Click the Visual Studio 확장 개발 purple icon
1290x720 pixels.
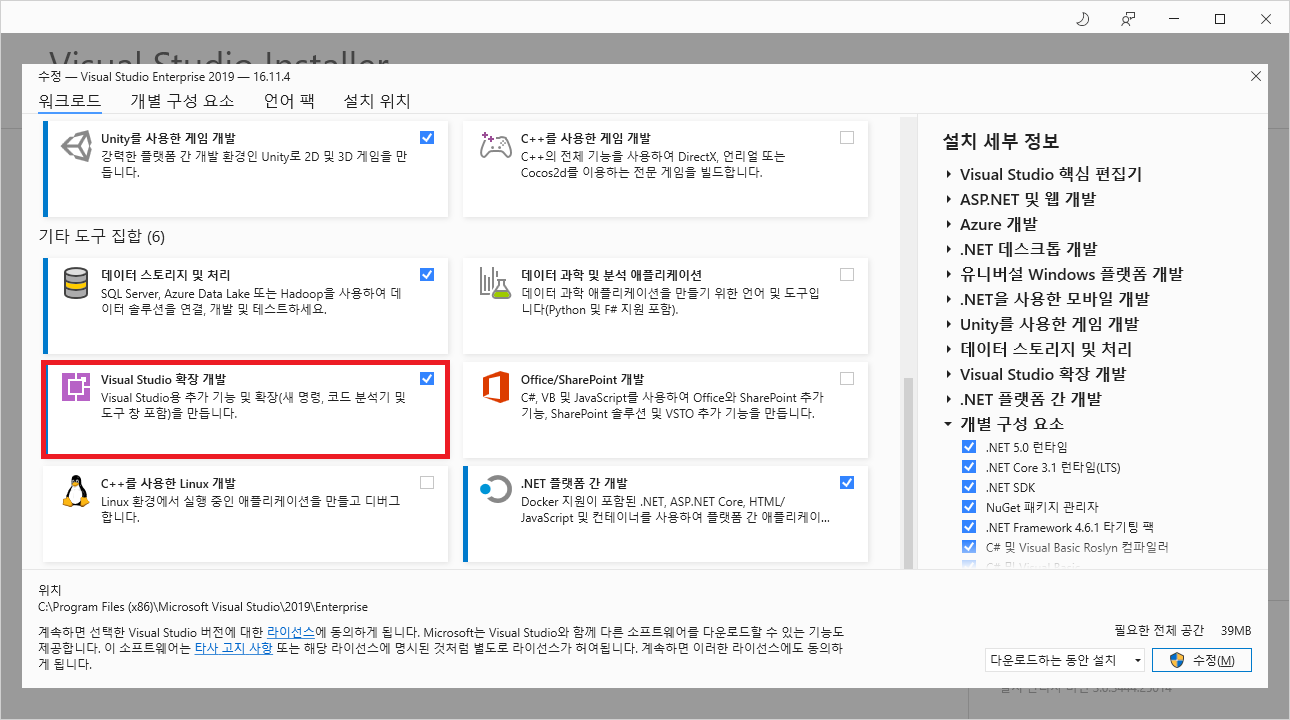coord(76,388)
